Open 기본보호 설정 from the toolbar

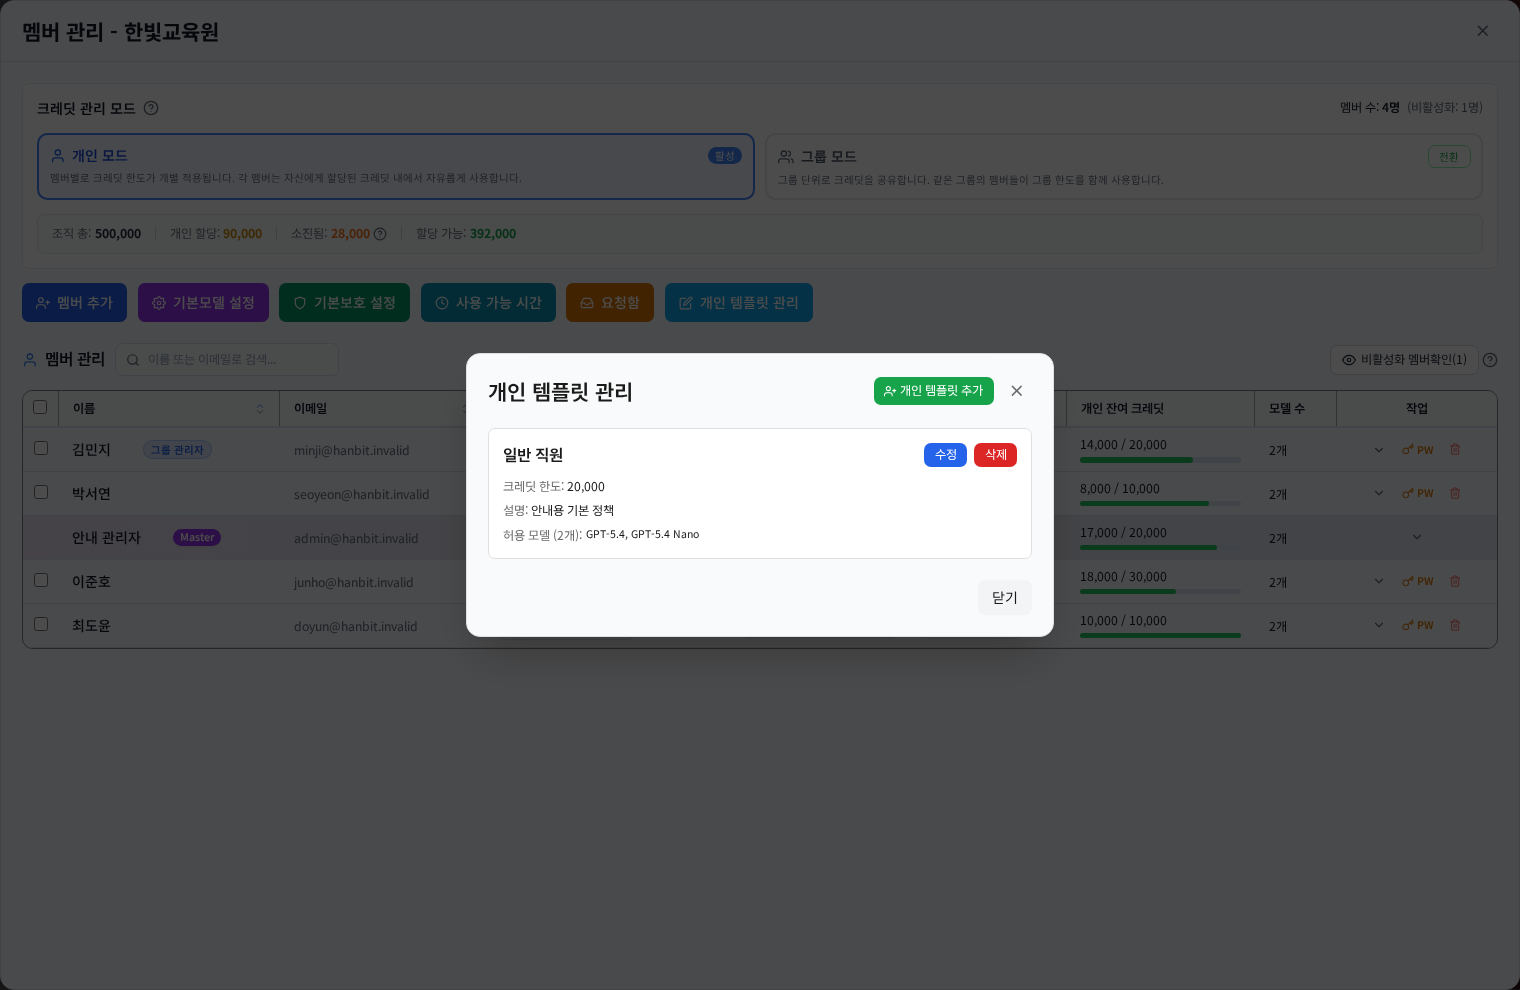pos(344,303)
